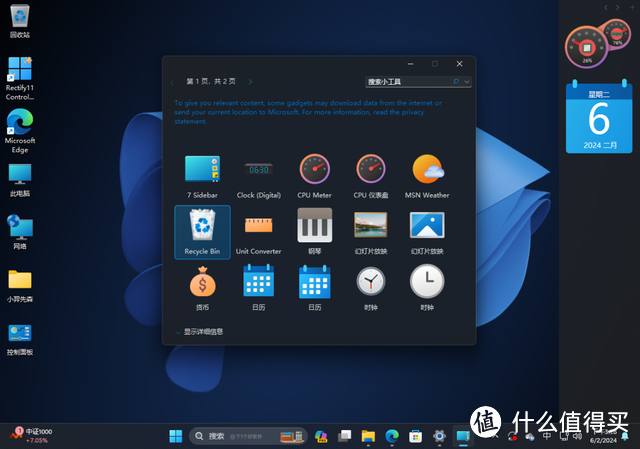Select the MSN Weather gadget
The height and width of the screenshot is (449, 640).
click(x=427, y=176)
